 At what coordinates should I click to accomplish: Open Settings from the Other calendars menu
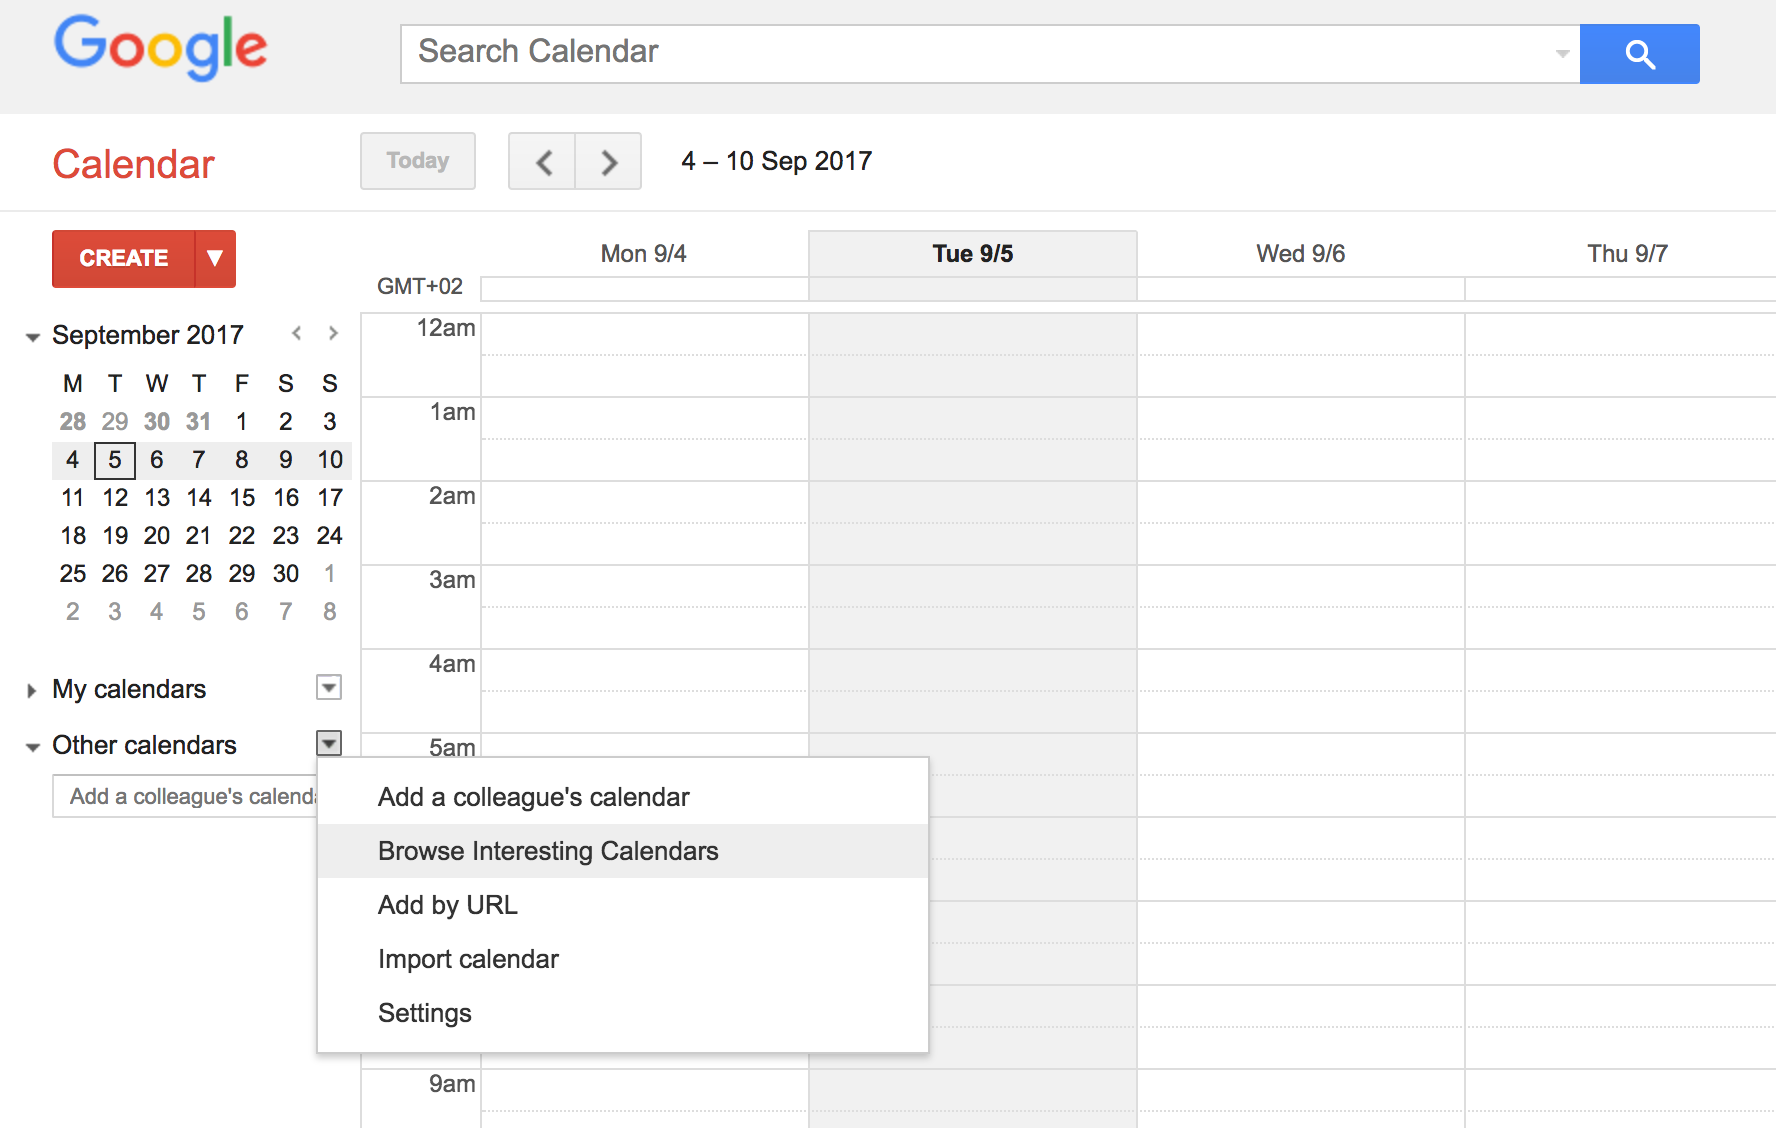tap(424, 1012)
